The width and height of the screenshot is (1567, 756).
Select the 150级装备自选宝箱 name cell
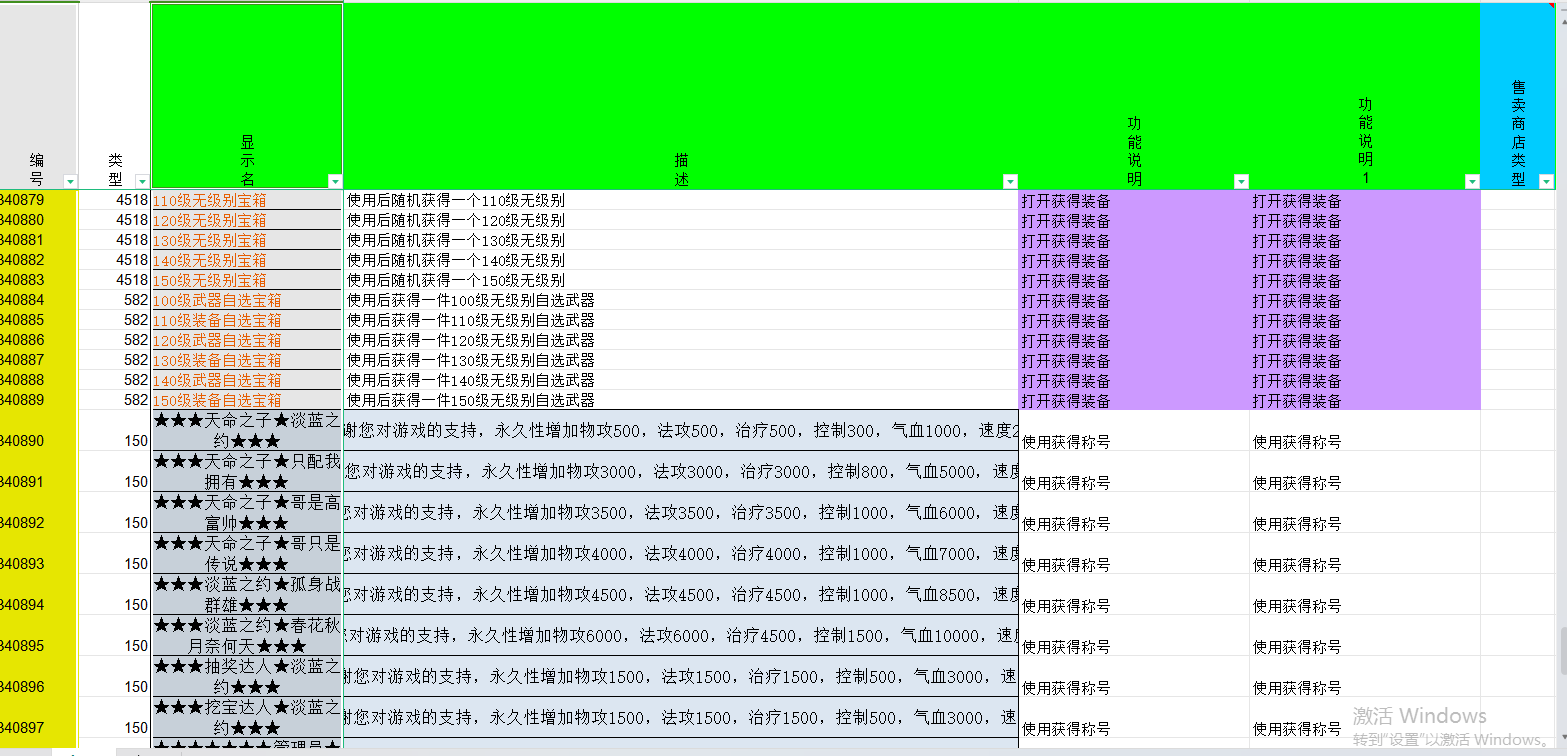(x=246, y=400)
